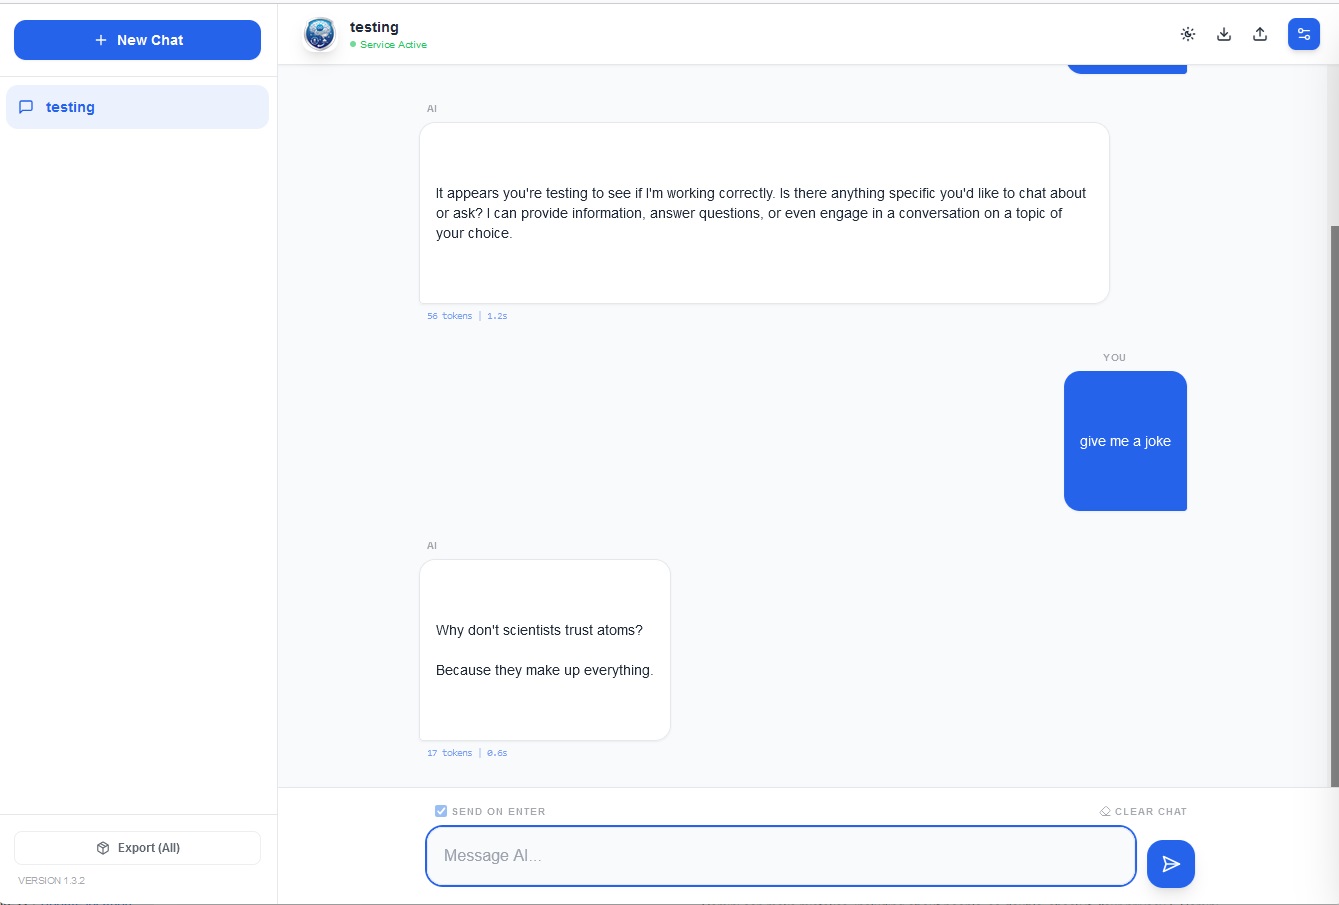
Task: Toggle dark mode with the moon icon
Action: (1188, 33)
